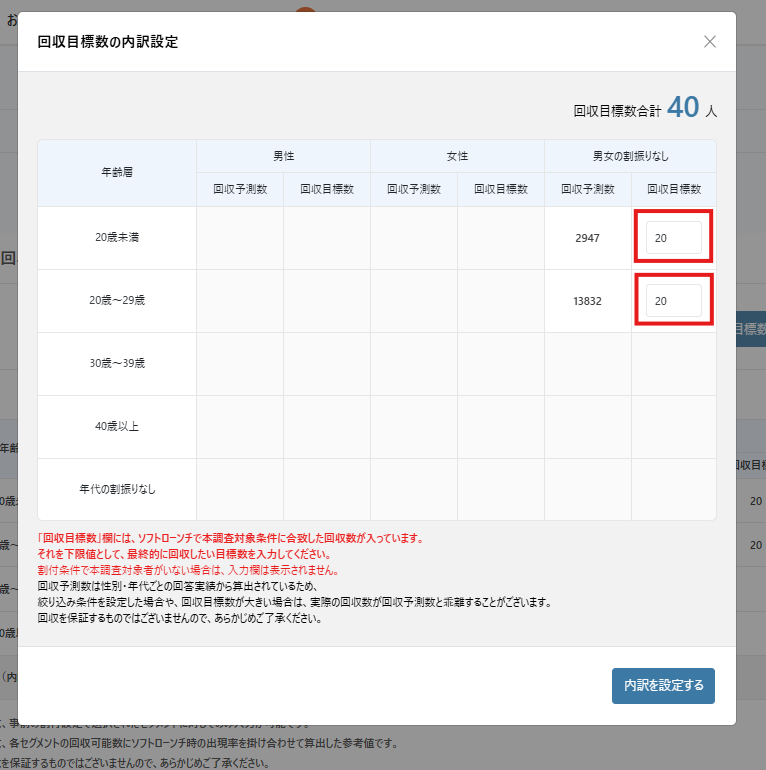Click the 回収予測数 value 13832
This screenshot has height=770, width=766.
(x=587, y=301)
